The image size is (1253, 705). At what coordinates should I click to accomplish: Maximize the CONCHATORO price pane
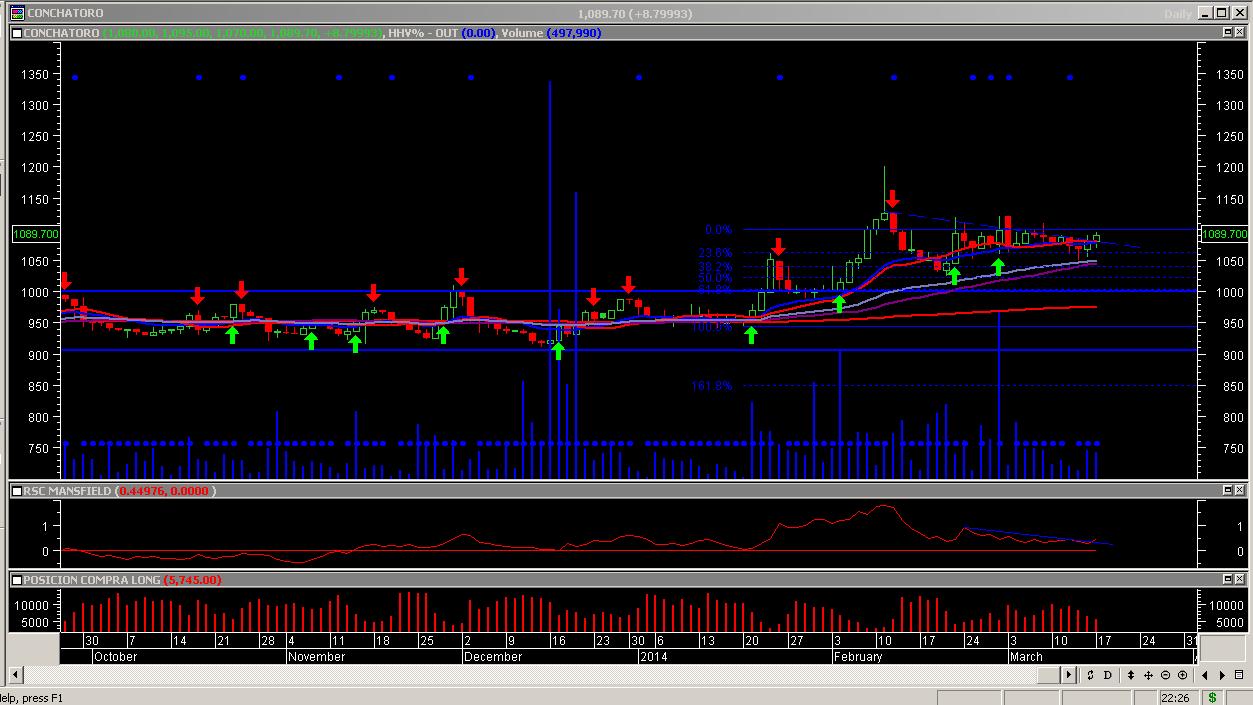tap(1228, 33)
